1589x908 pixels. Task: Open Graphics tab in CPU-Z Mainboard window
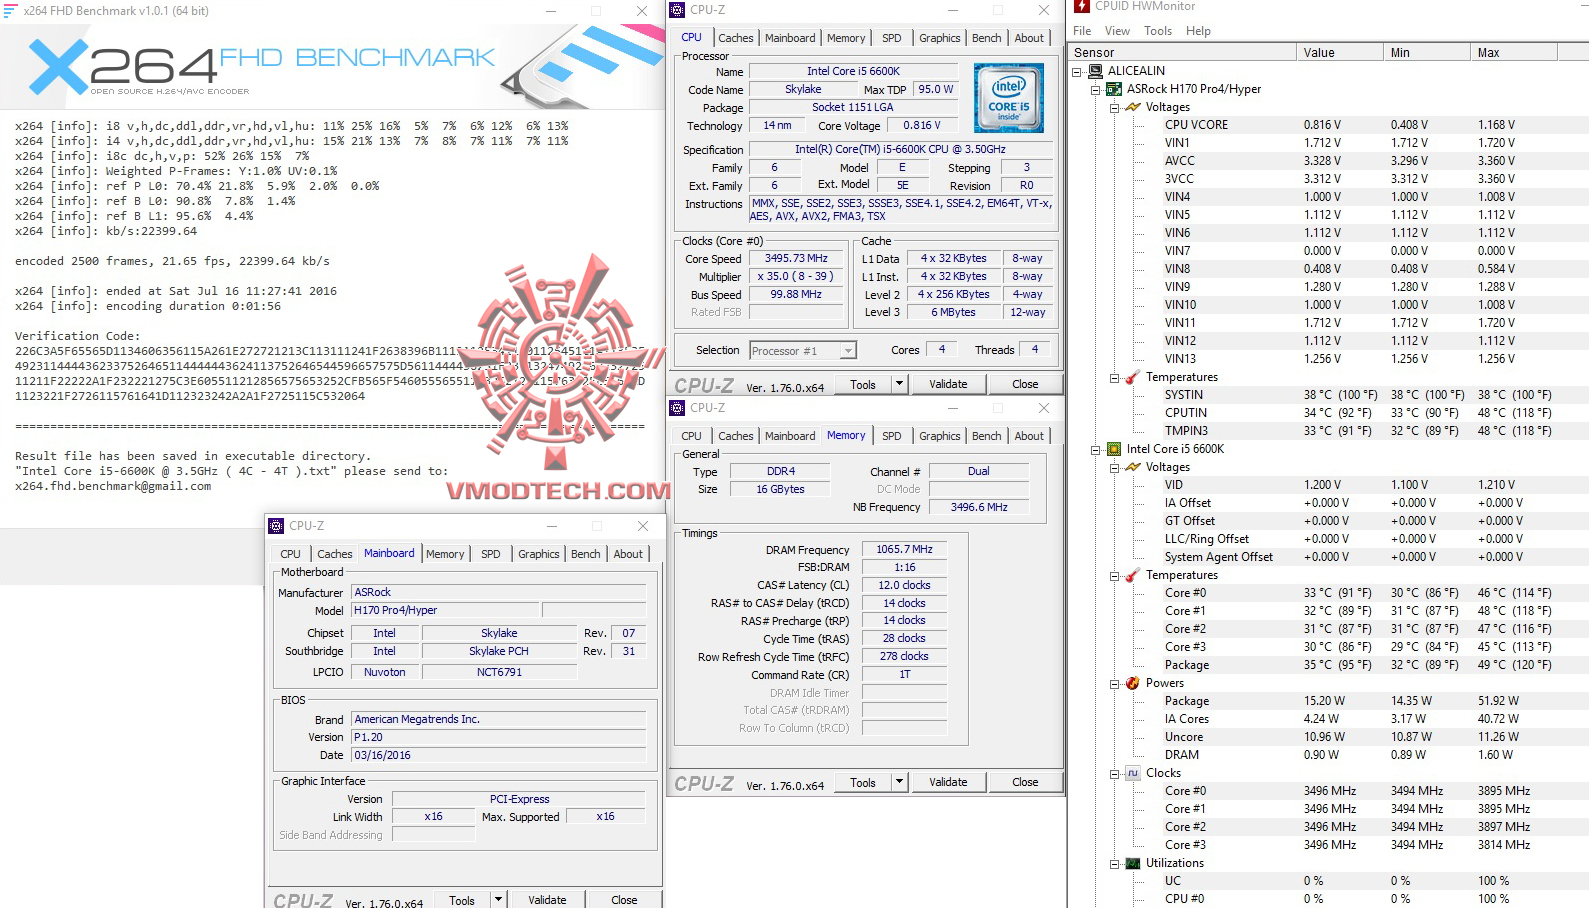539,554
